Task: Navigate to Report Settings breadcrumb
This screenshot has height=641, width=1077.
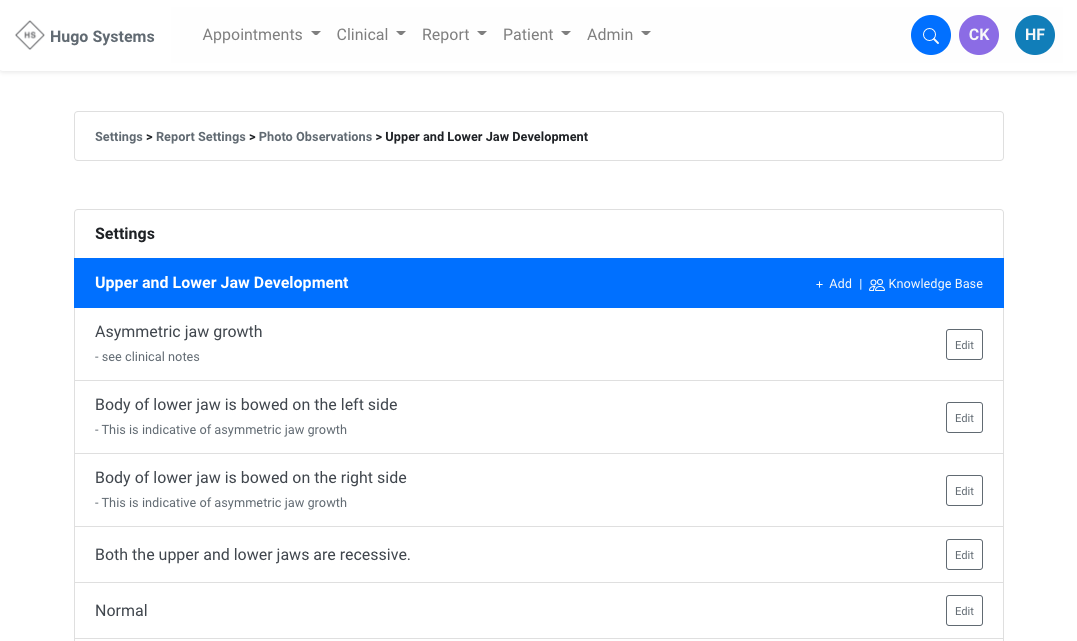Action: click(200, 137)
